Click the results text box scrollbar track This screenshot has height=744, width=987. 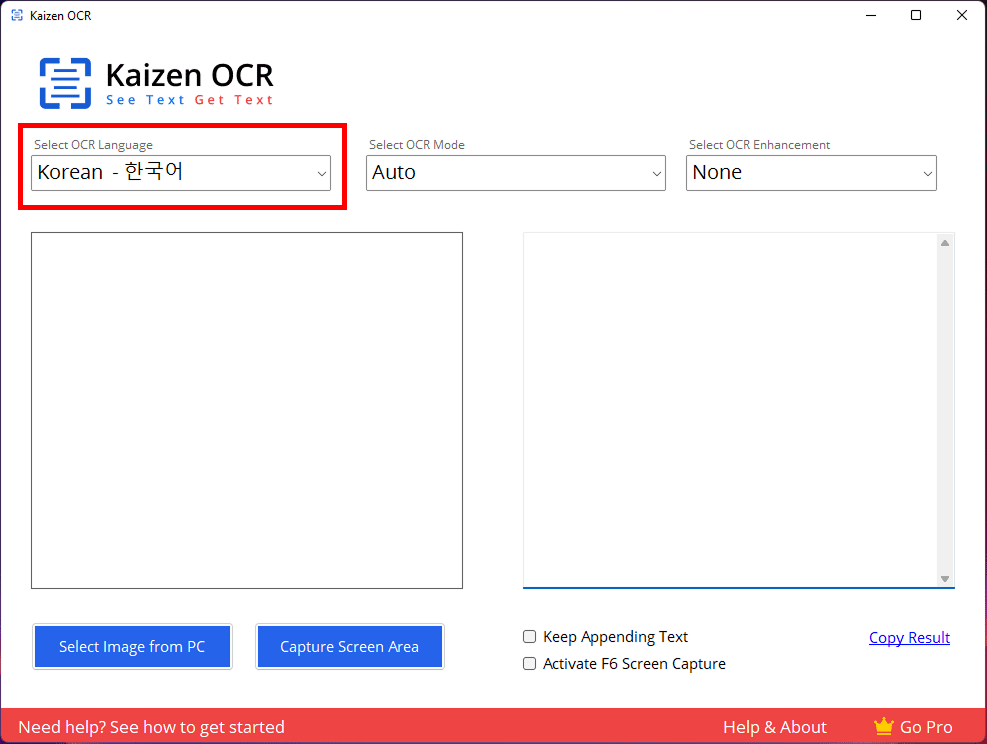pyautogui.click(x=945, y=410)
